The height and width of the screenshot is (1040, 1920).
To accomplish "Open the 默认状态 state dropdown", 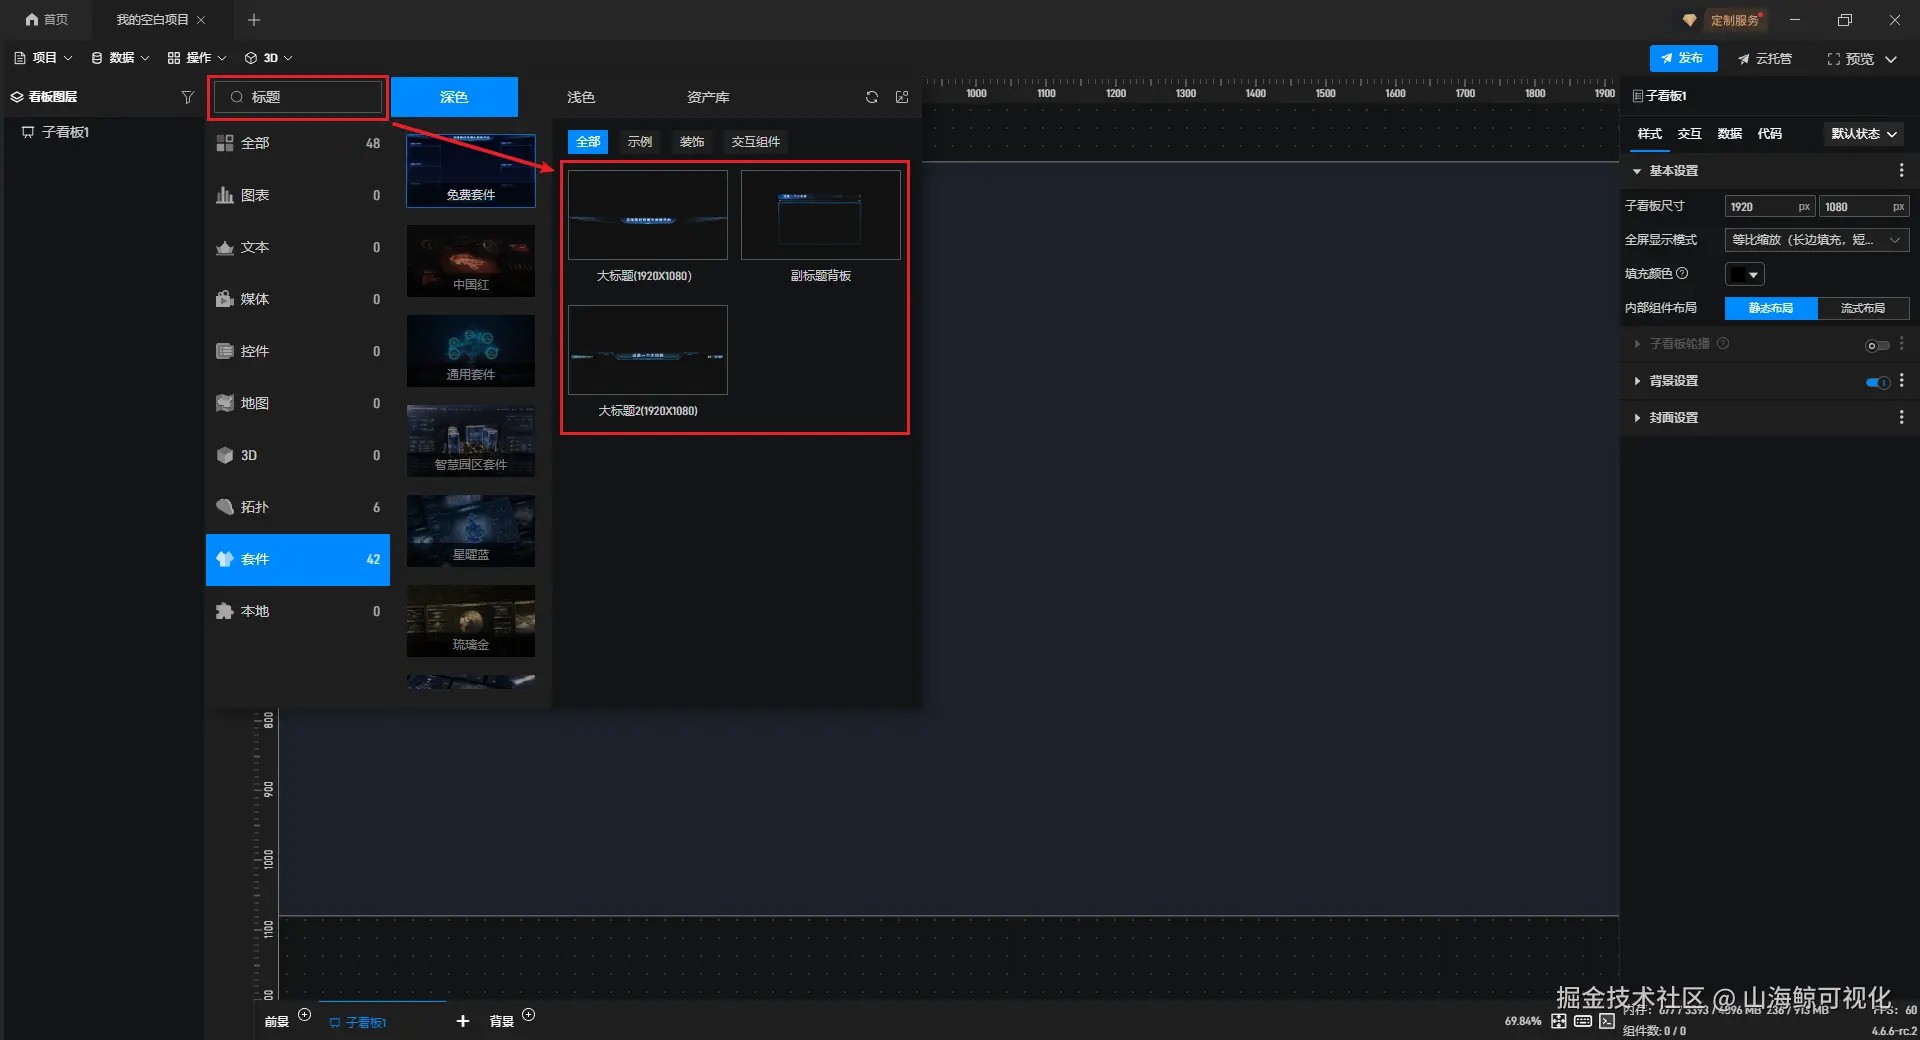I will click(1864, 134).
